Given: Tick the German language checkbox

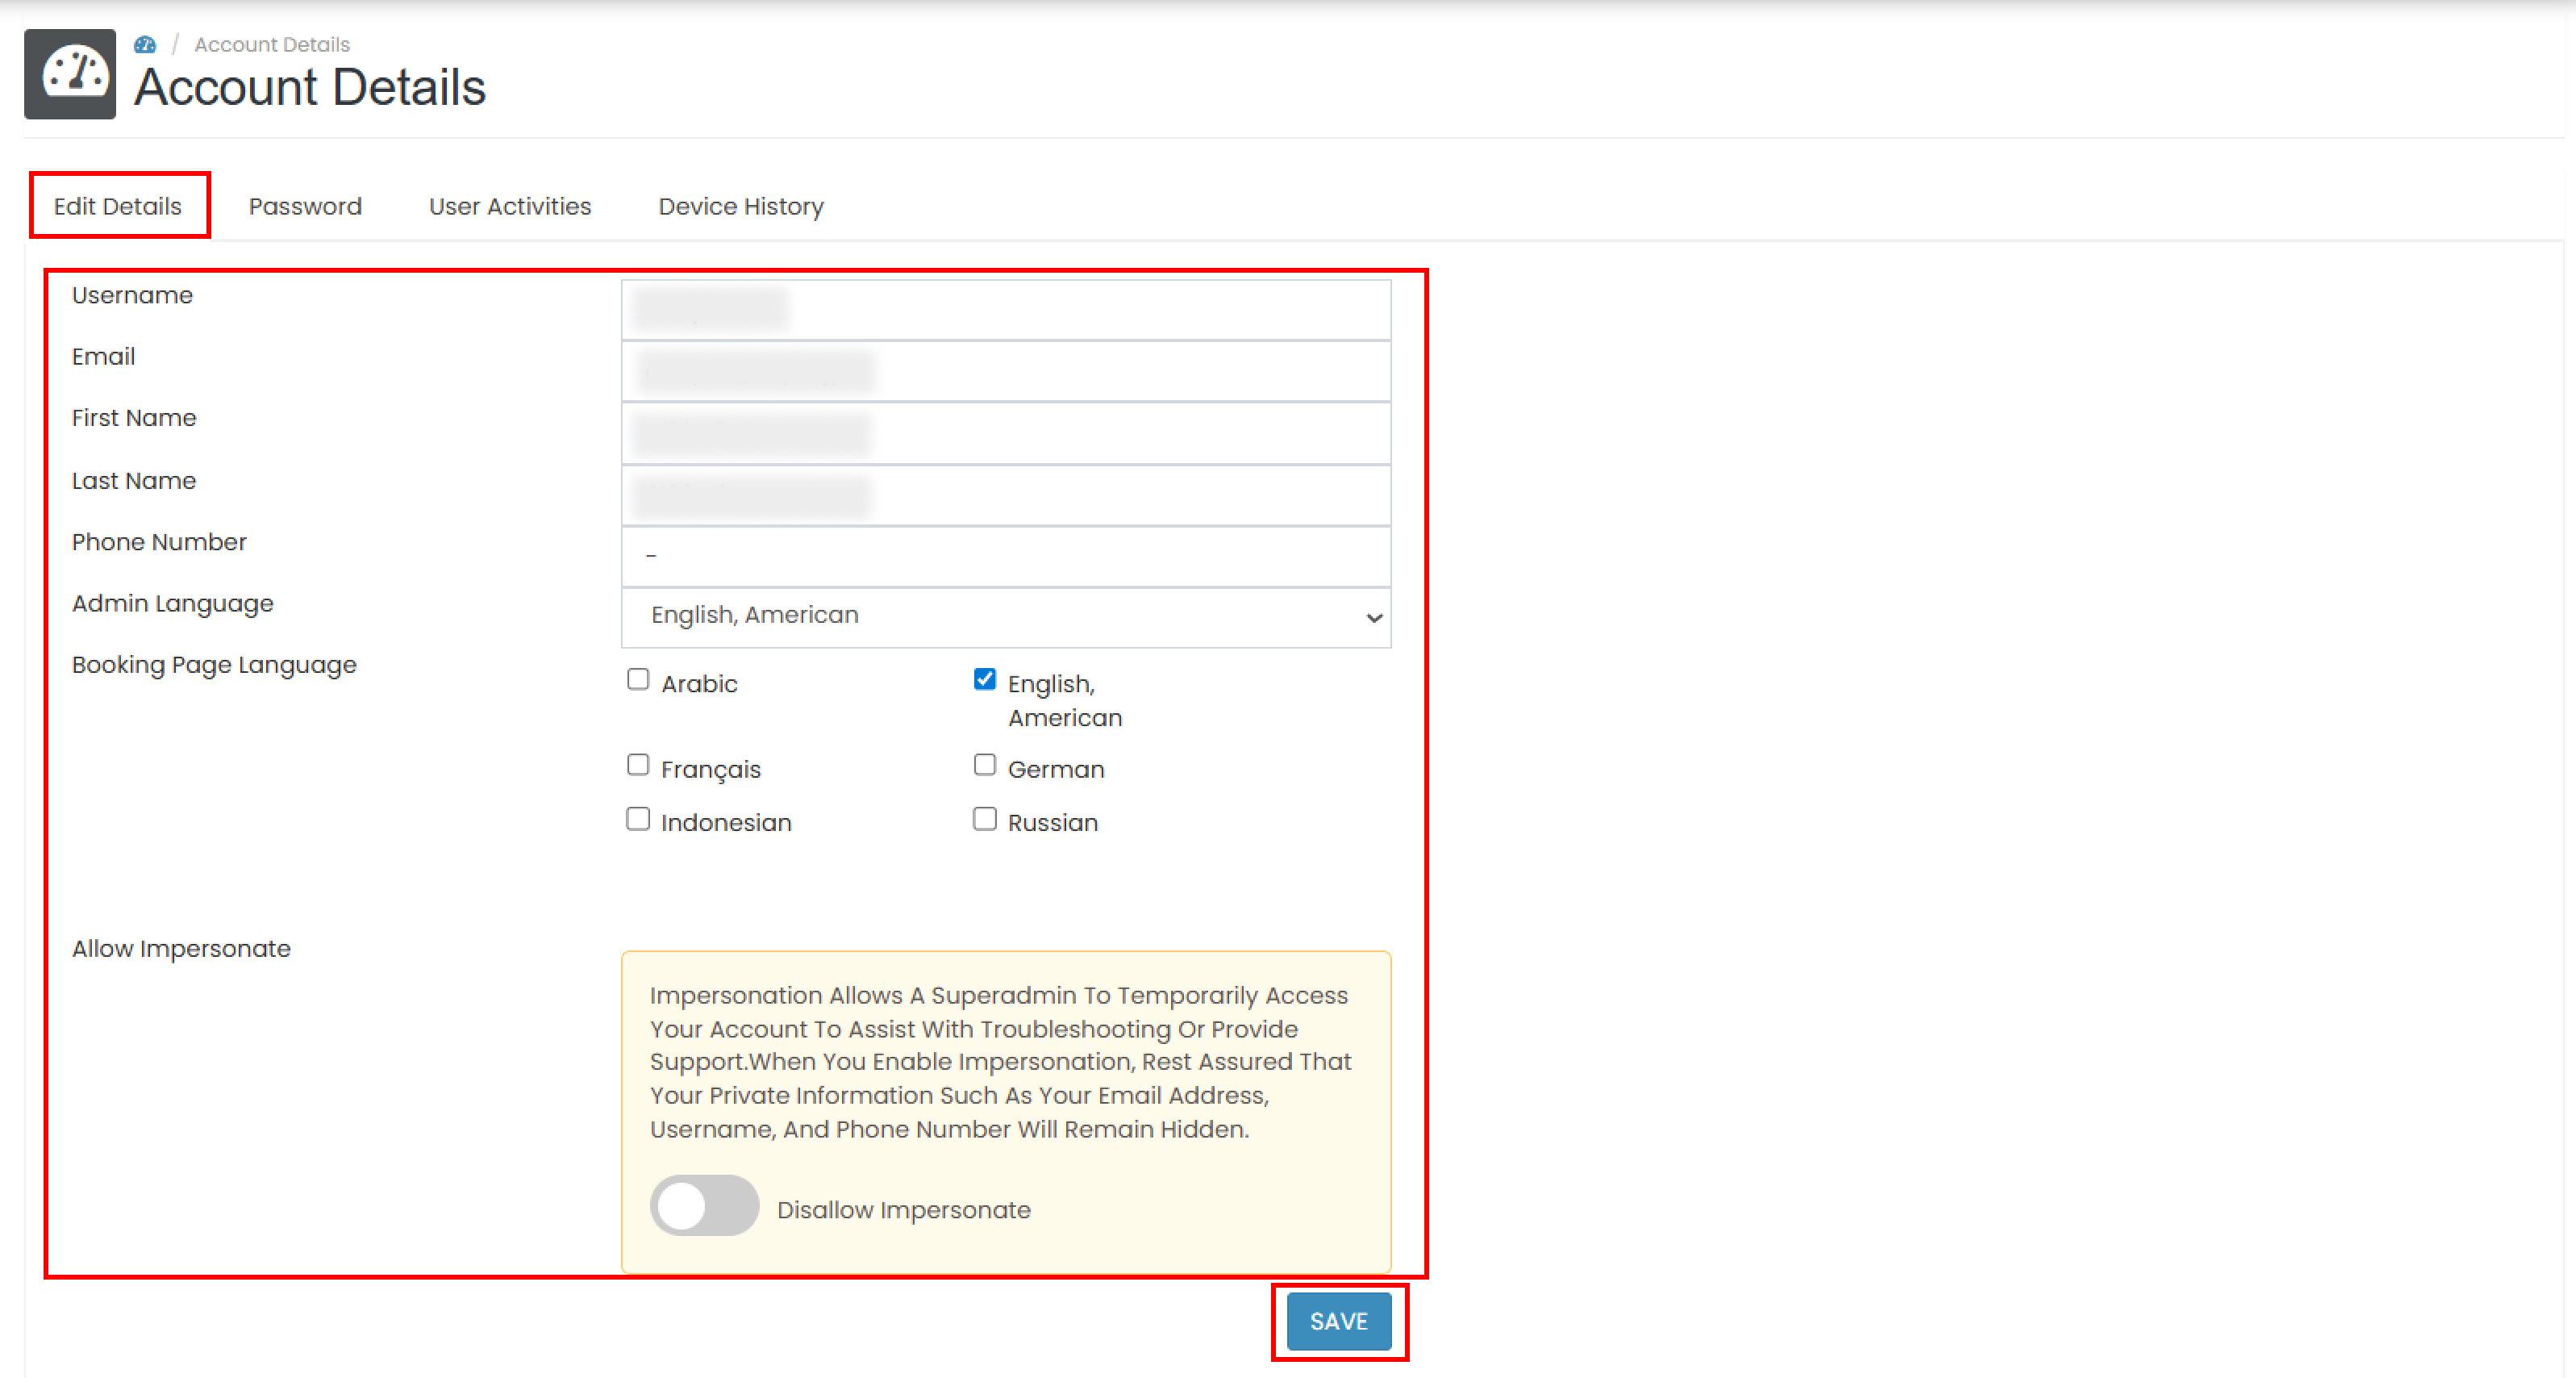Looking at the screenshot, I should [984, 765].
